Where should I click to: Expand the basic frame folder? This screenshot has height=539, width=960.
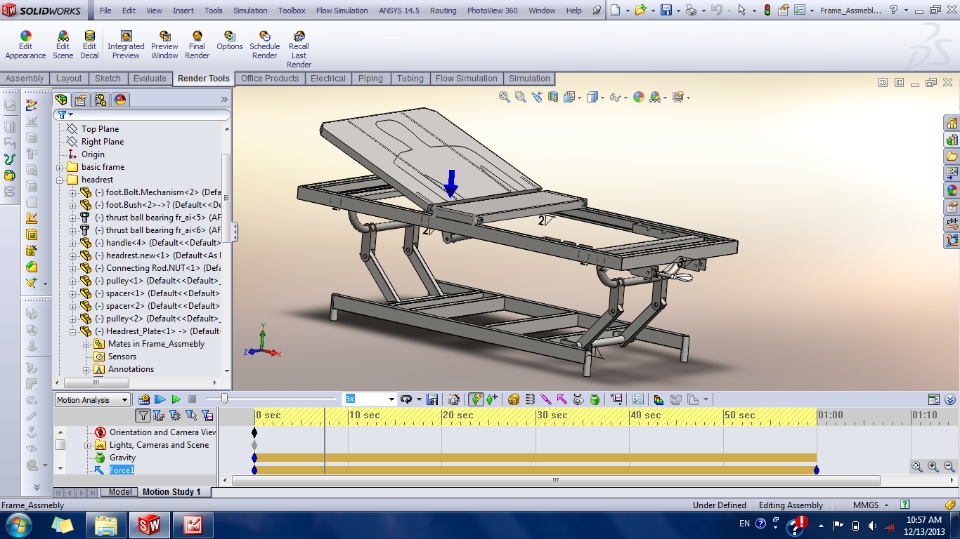60,167
